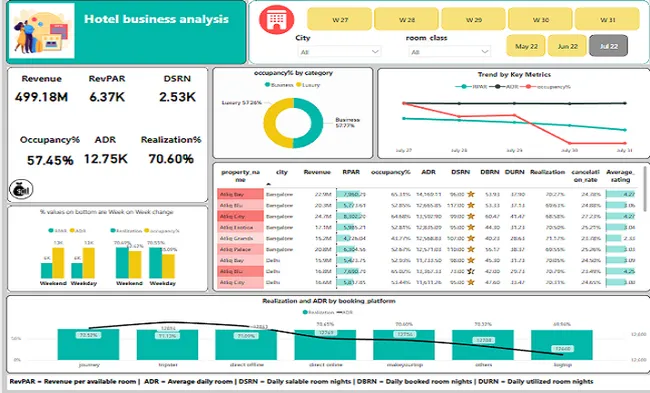The image size is (650, 393).
Task: Click the direct offline bar in booking platform chart
Action: [x=246, y=344]
